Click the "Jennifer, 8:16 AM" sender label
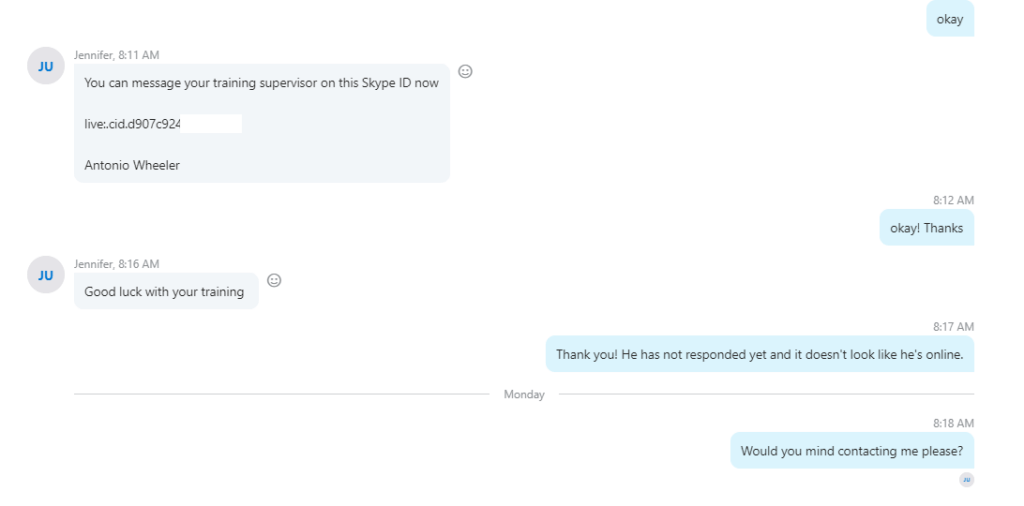Viewport: 1024px width, 506px height. [116, 264]
